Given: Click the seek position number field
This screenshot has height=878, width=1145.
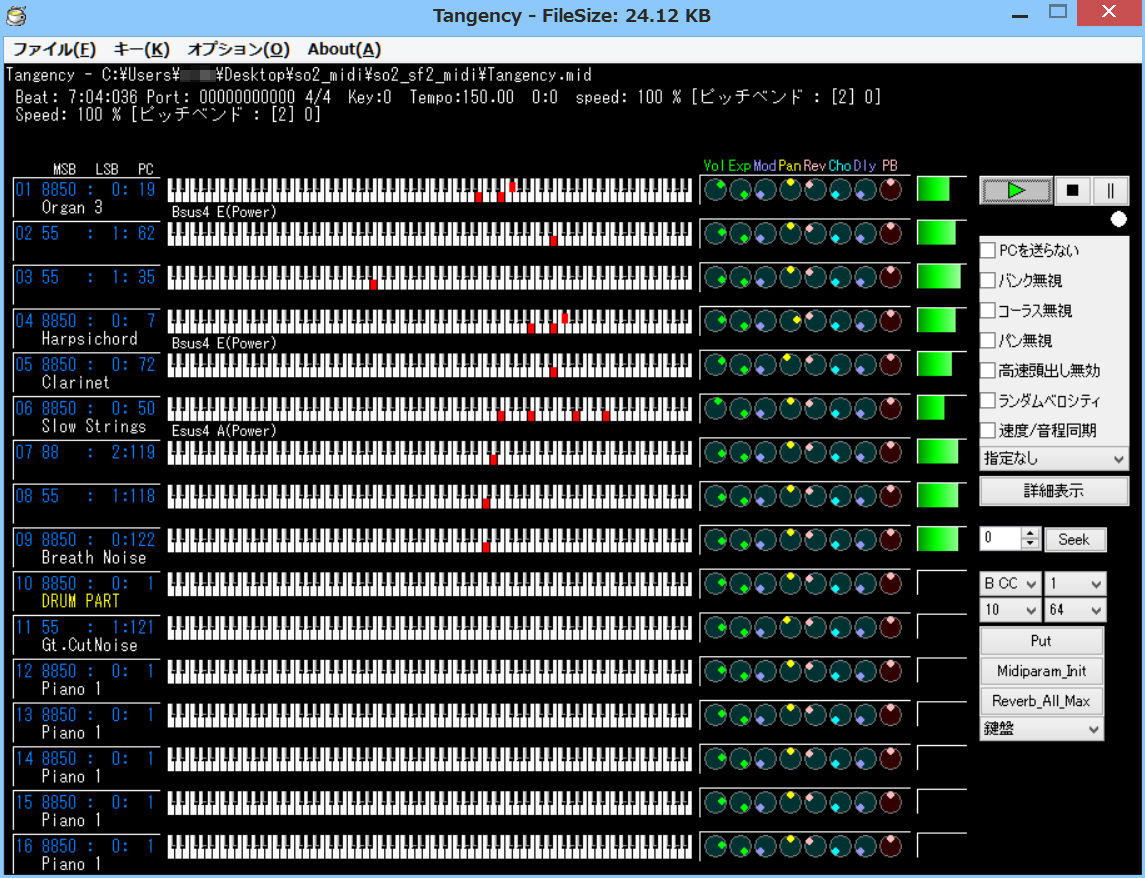Looking at the screenshot, I should (x=1000, y=539).
